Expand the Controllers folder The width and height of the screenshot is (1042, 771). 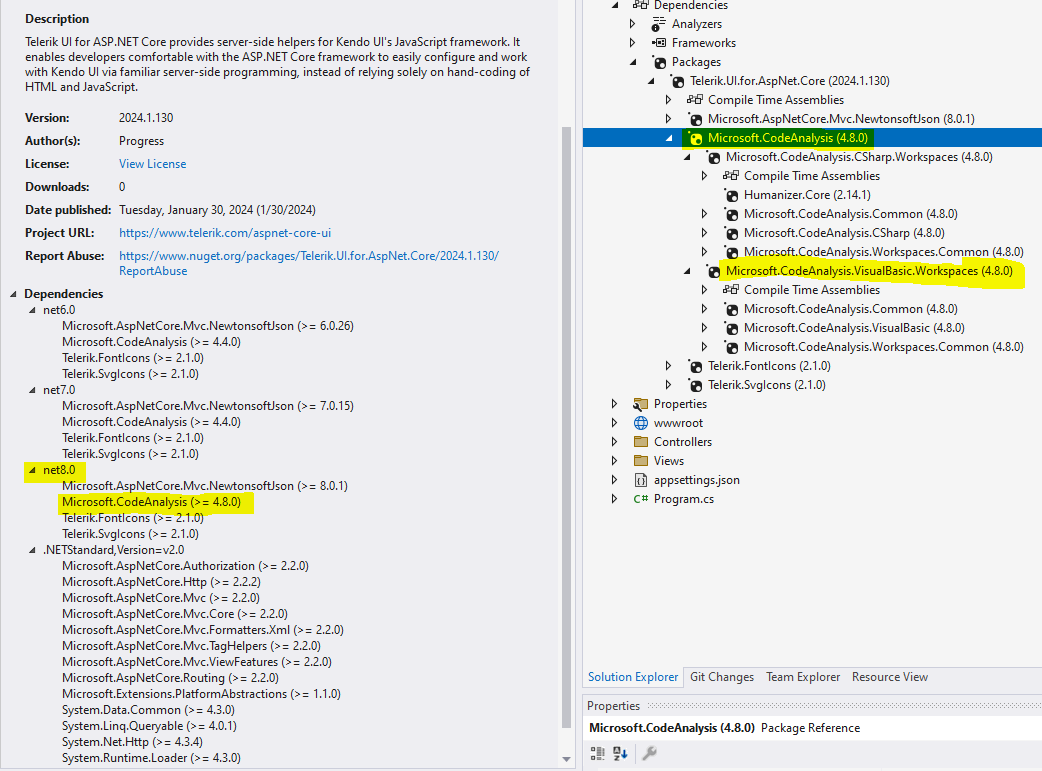(614, 441)
